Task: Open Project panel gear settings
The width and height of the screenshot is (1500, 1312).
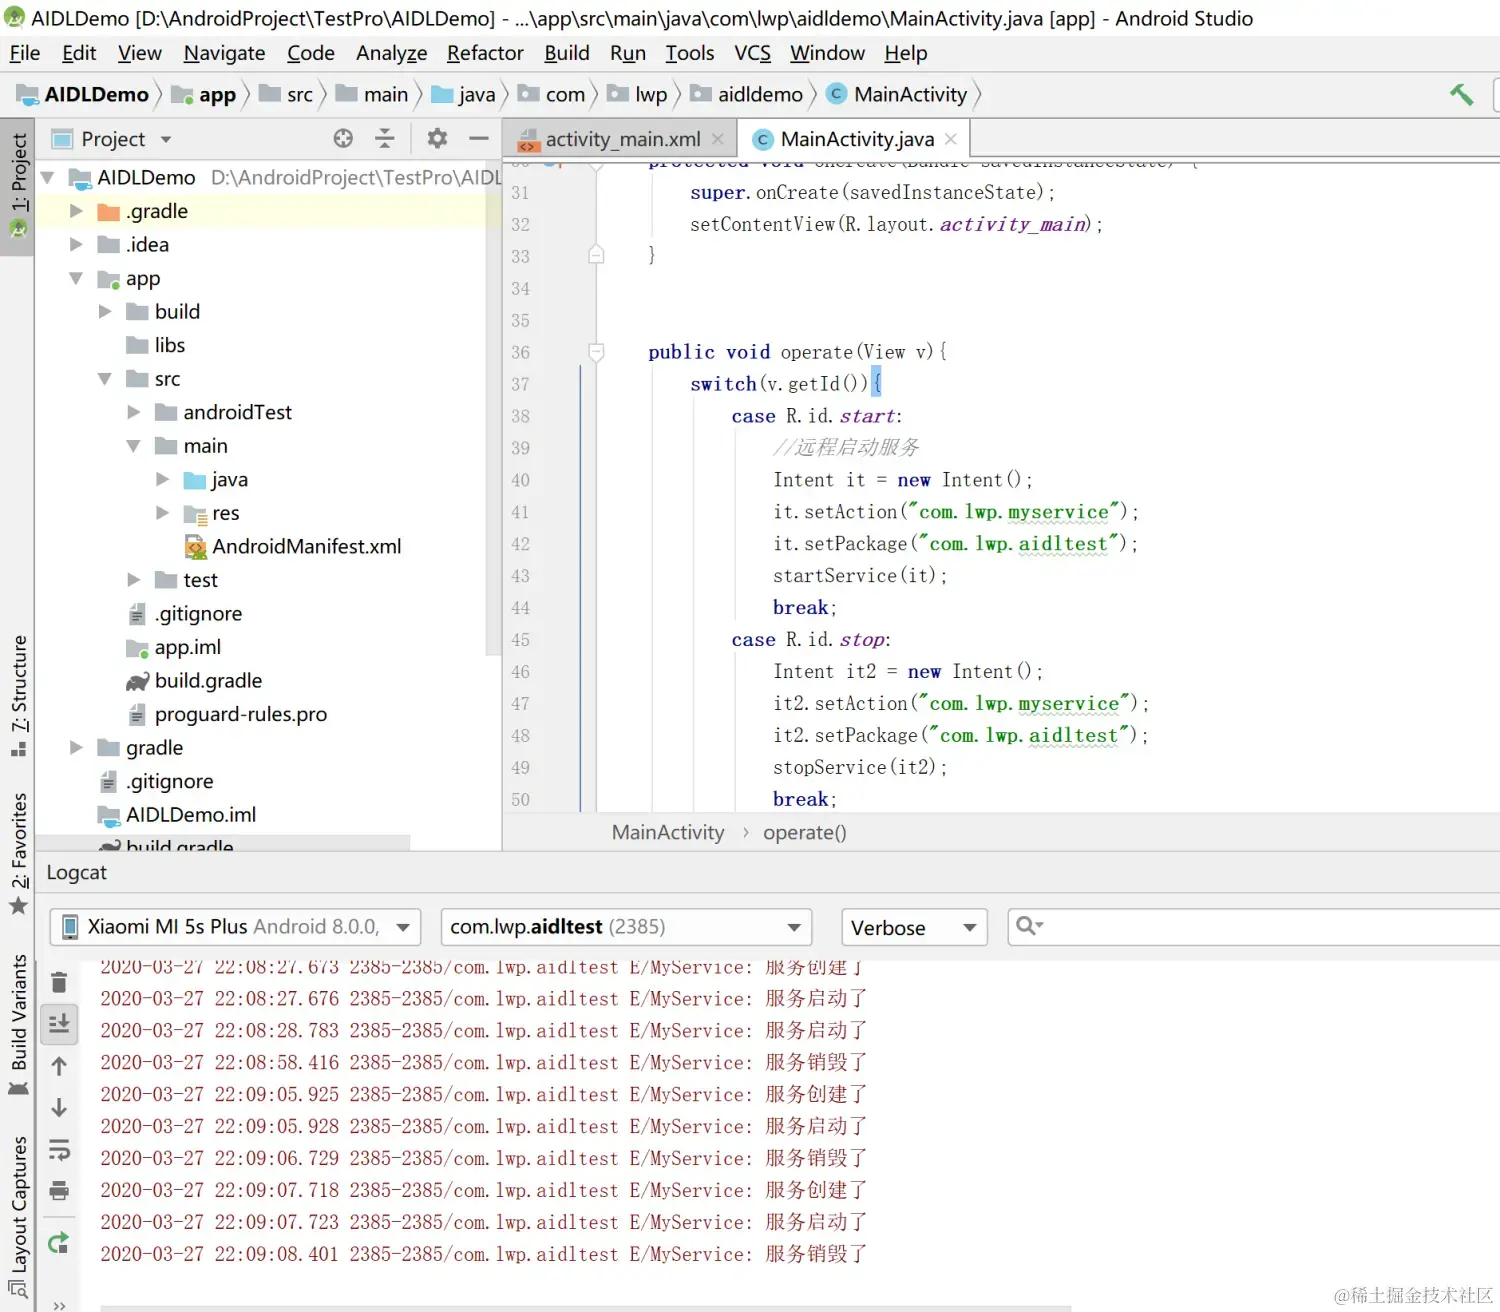Action: [437, 139]
